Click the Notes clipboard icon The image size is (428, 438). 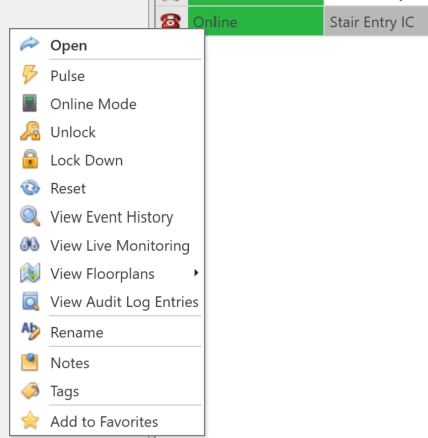tap(30, 362)
